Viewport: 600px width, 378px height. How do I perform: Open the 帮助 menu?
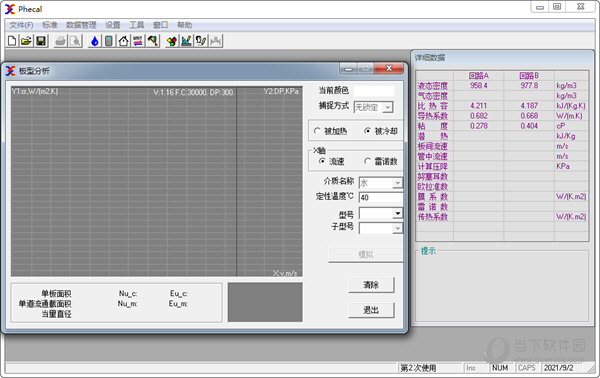click(184, 25)
